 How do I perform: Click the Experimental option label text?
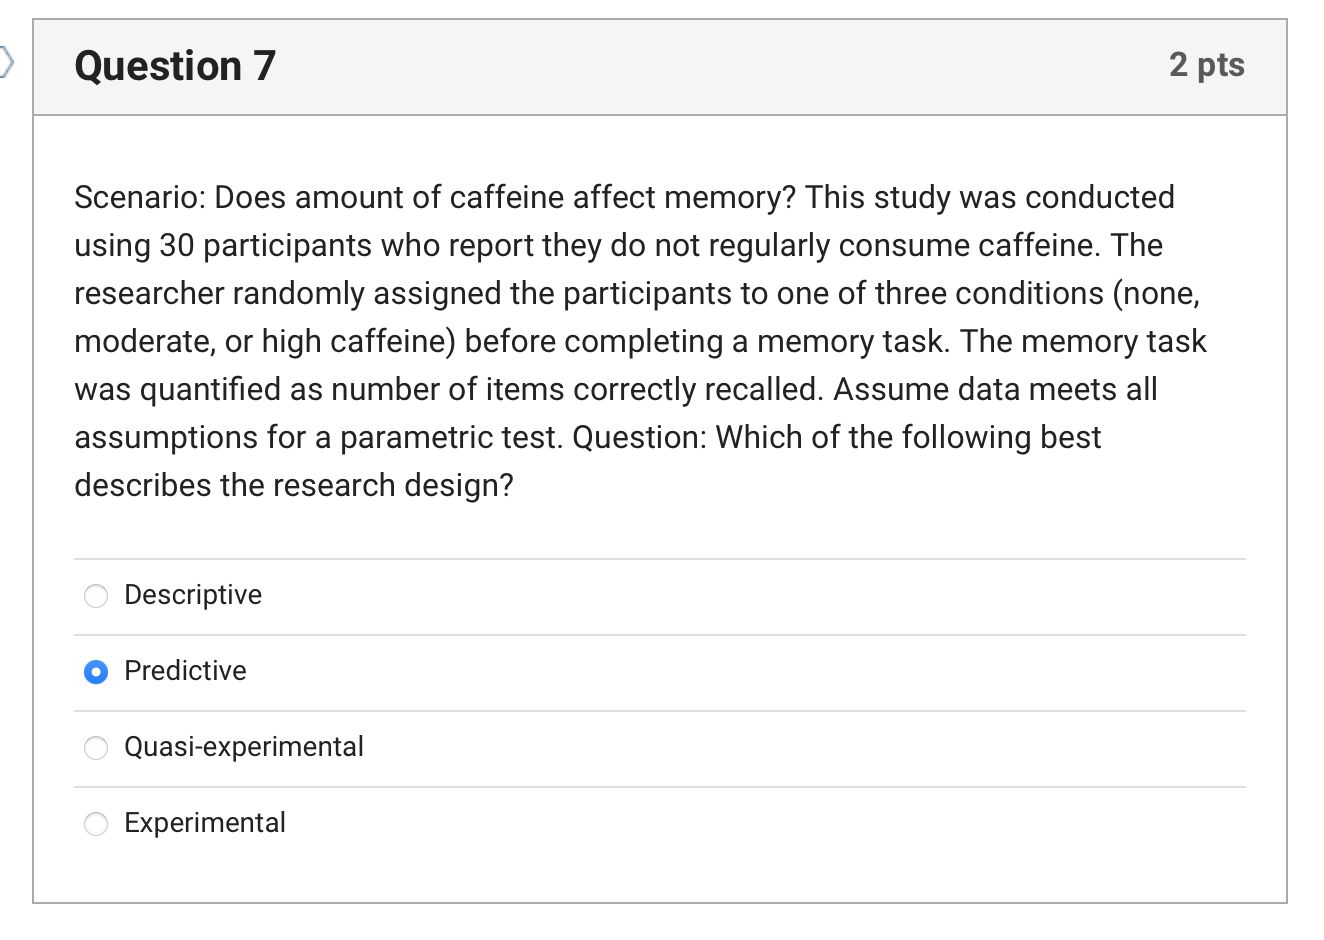pyautogui.click(x=204, y=823)
